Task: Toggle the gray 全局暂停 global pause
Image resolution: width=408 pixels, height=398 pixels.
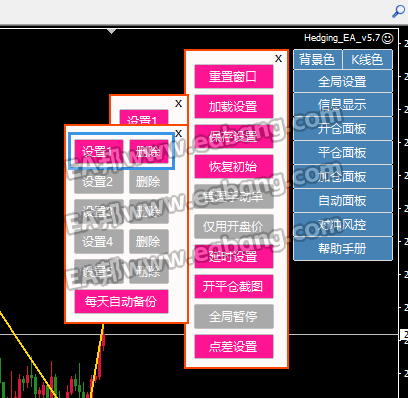Action: (x=234, y=317)
